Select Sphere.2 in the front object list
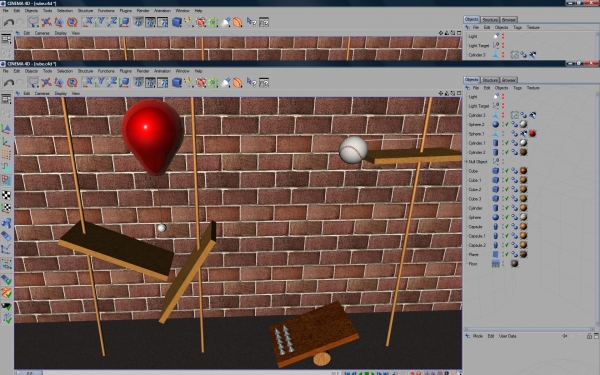Screen dimensions: 600x375 [476, 124]
